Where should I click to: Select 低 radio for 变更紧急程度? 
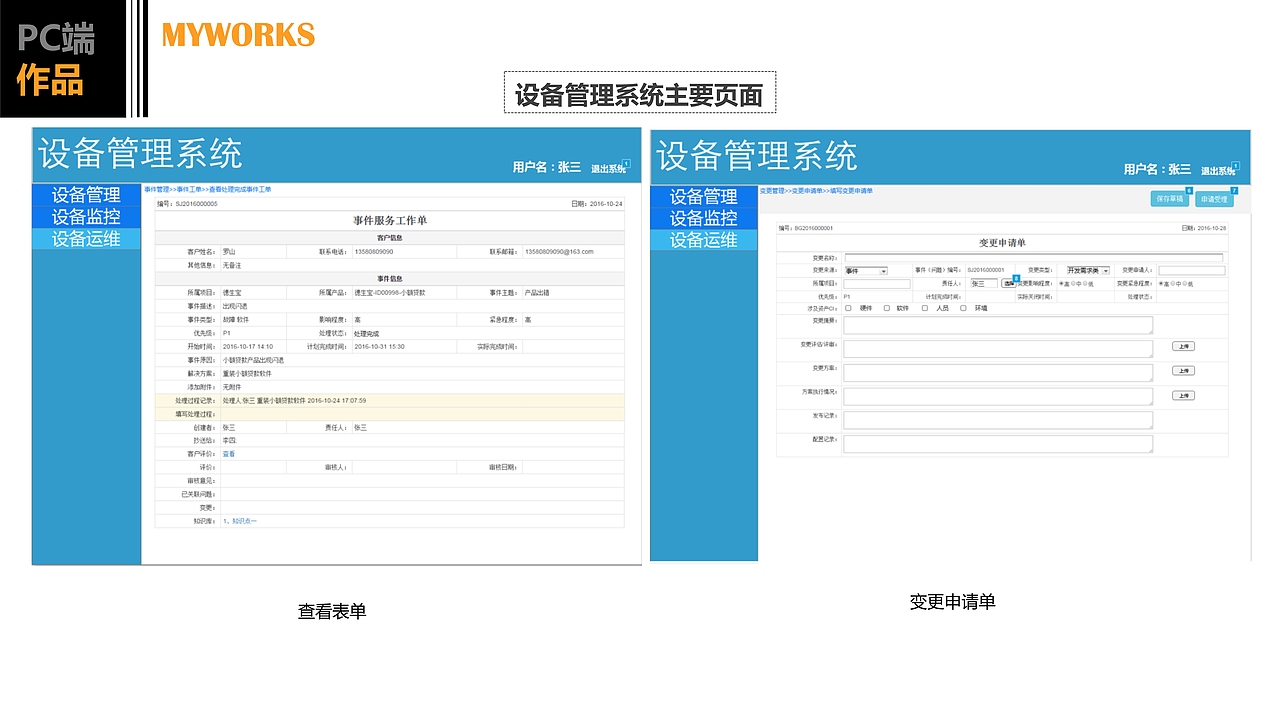click(x=1185, y=283)
